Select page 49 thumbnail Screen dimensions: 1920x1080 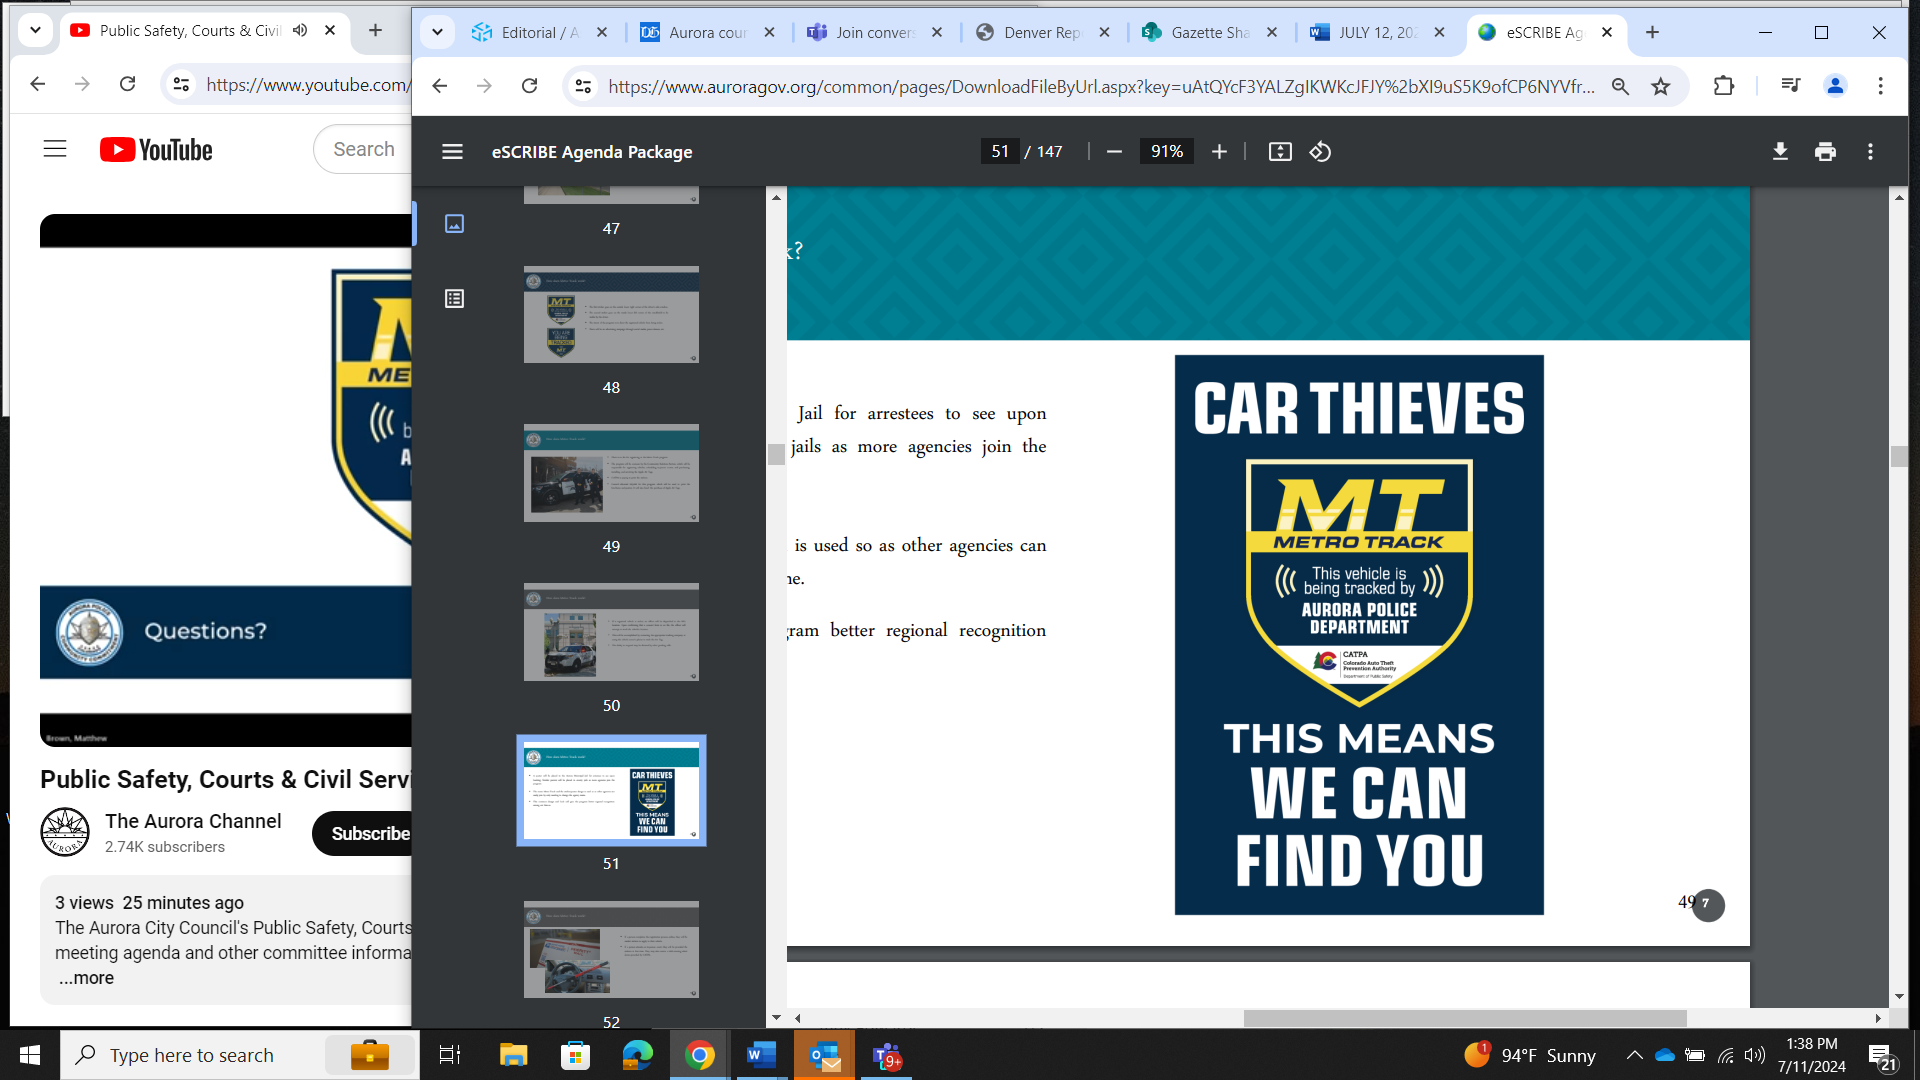point(611,473)
